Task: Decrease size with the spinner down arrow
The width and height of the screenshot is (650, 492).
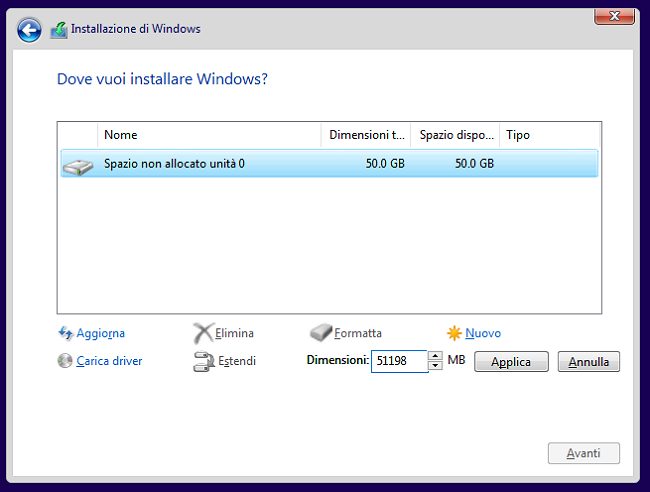Action: pos(435,366)
